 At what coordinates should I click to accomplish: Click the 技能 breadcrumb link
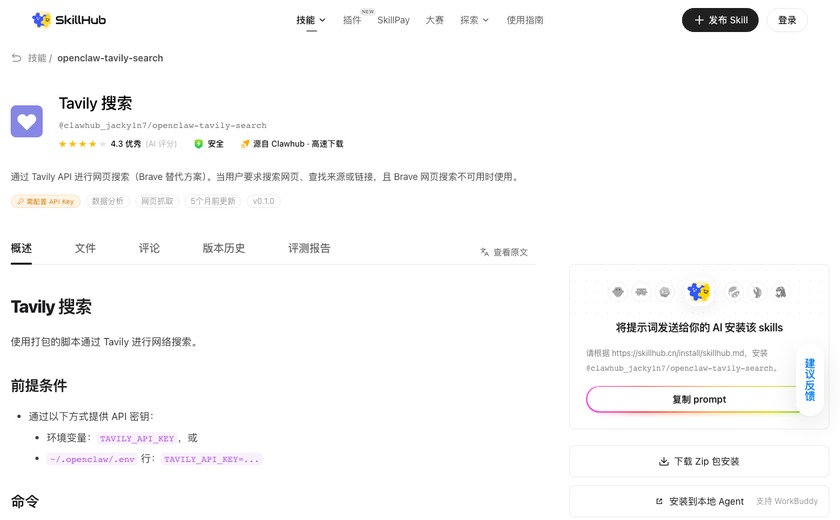point(37,58)
